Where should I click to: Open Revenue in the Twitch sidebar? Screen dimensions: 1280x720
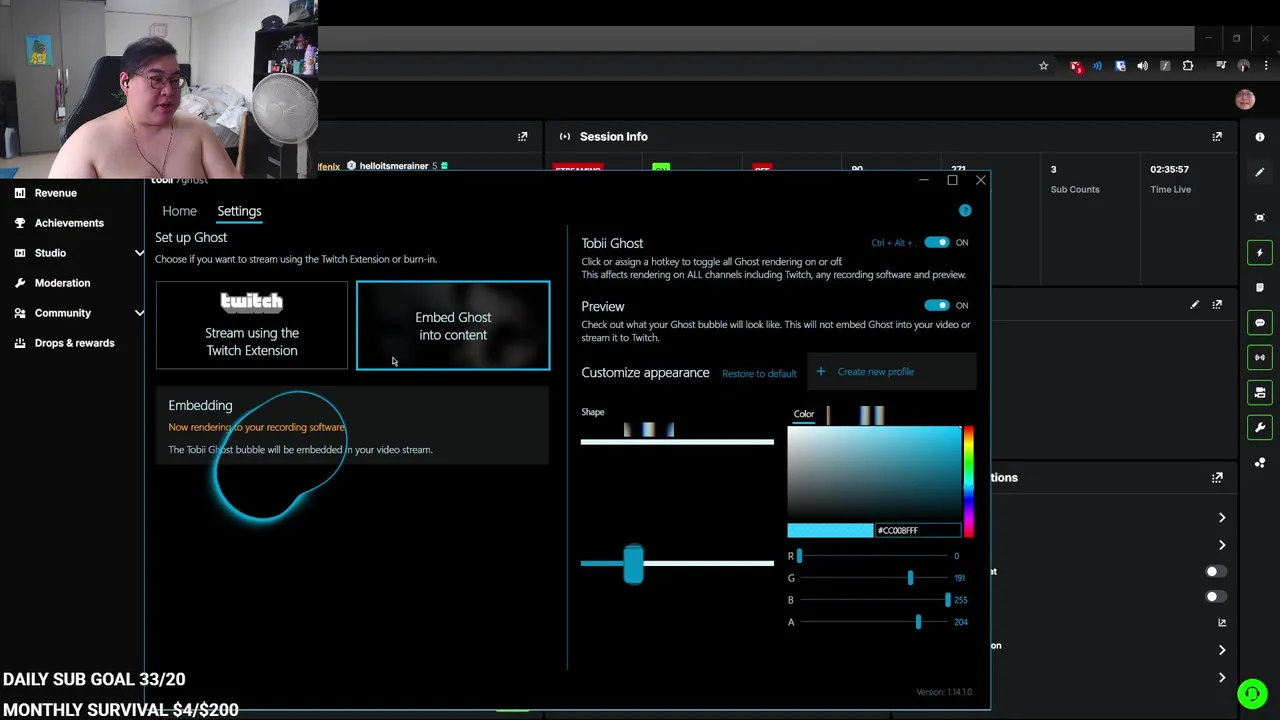coord(55,193)
